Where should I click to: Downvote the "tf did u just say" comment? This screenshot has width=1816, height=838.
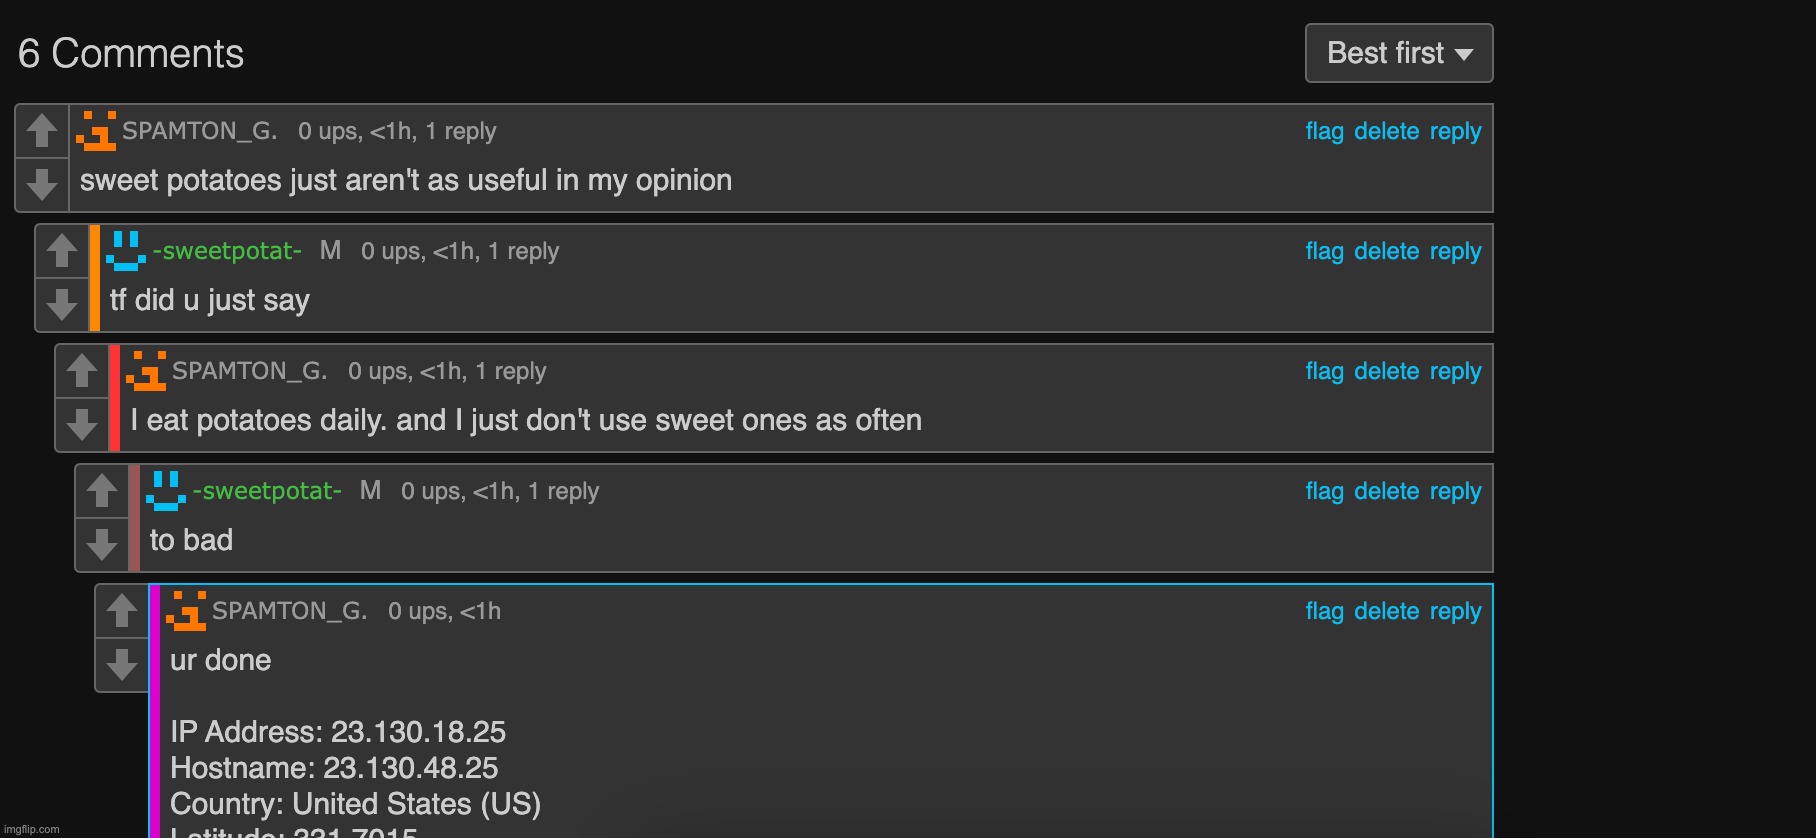point(62,303)
